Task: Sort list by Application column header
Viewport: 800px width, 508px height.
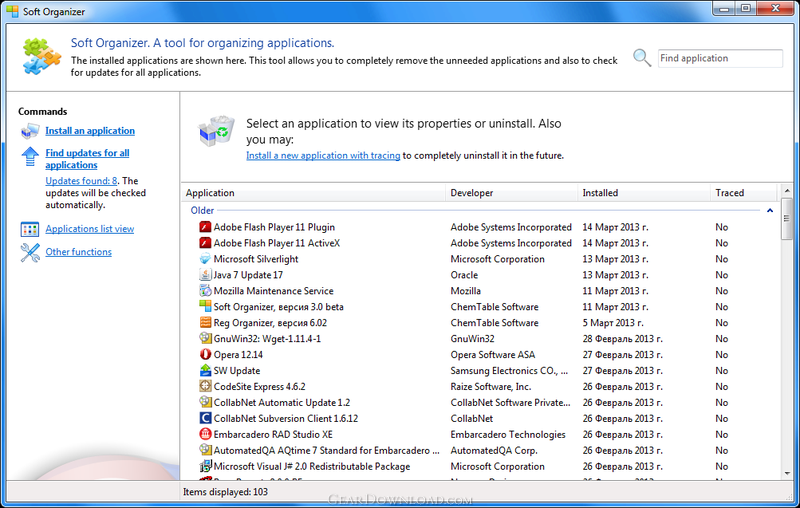Action: [313, 193]
